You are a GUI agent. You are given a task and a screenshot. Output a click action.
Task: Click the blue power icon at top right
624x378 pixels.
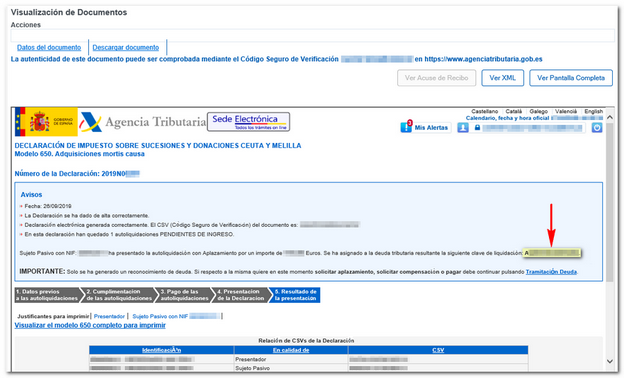pyautogui.click(x=597, y=128)
